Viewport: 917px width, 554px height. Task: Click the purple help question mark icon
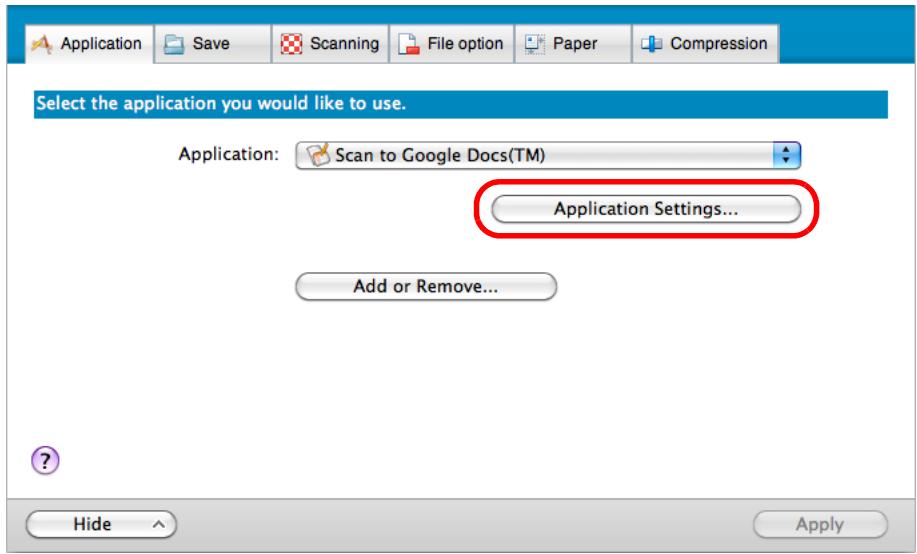[45, 460]
